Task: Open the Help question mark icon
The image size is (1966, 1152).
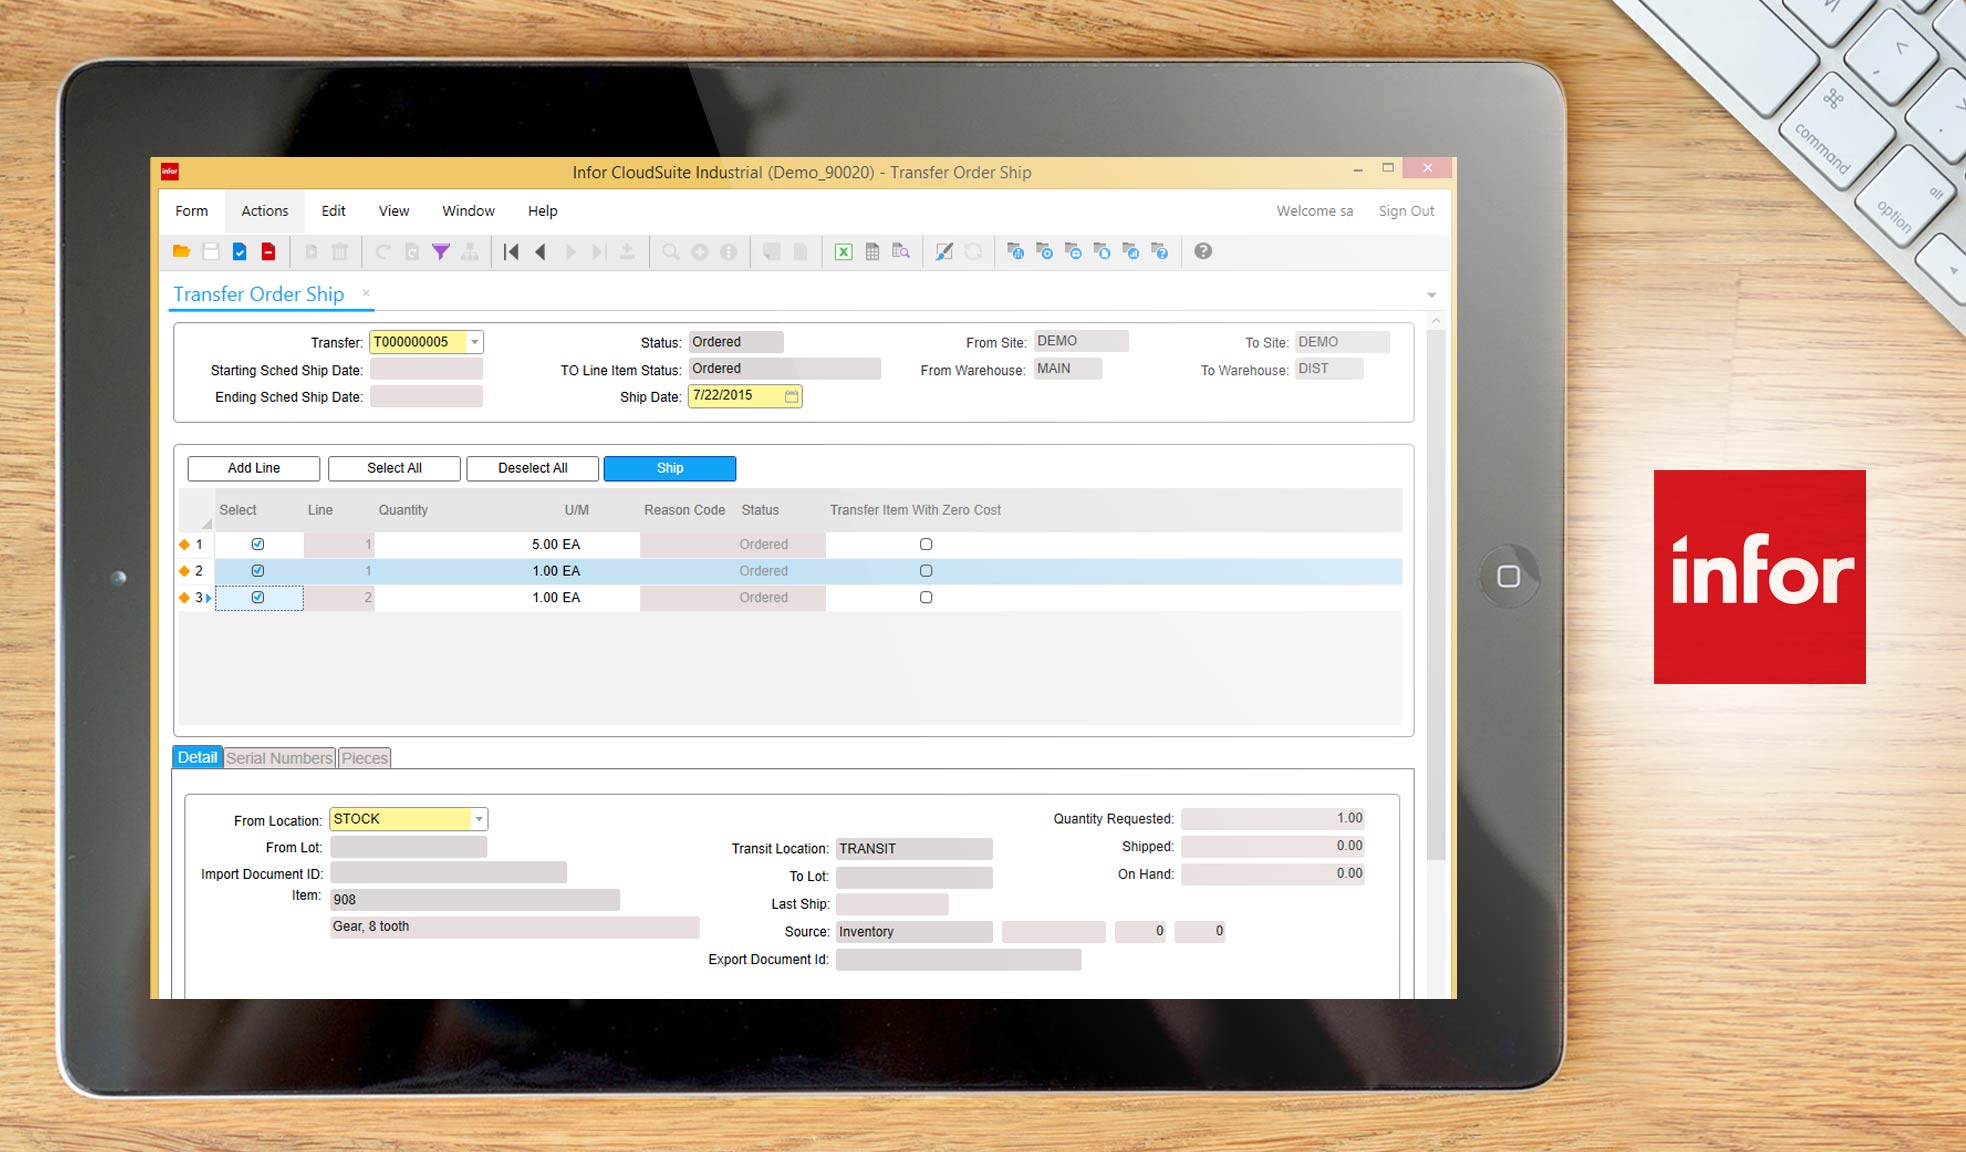Action: coord(1202,251)
